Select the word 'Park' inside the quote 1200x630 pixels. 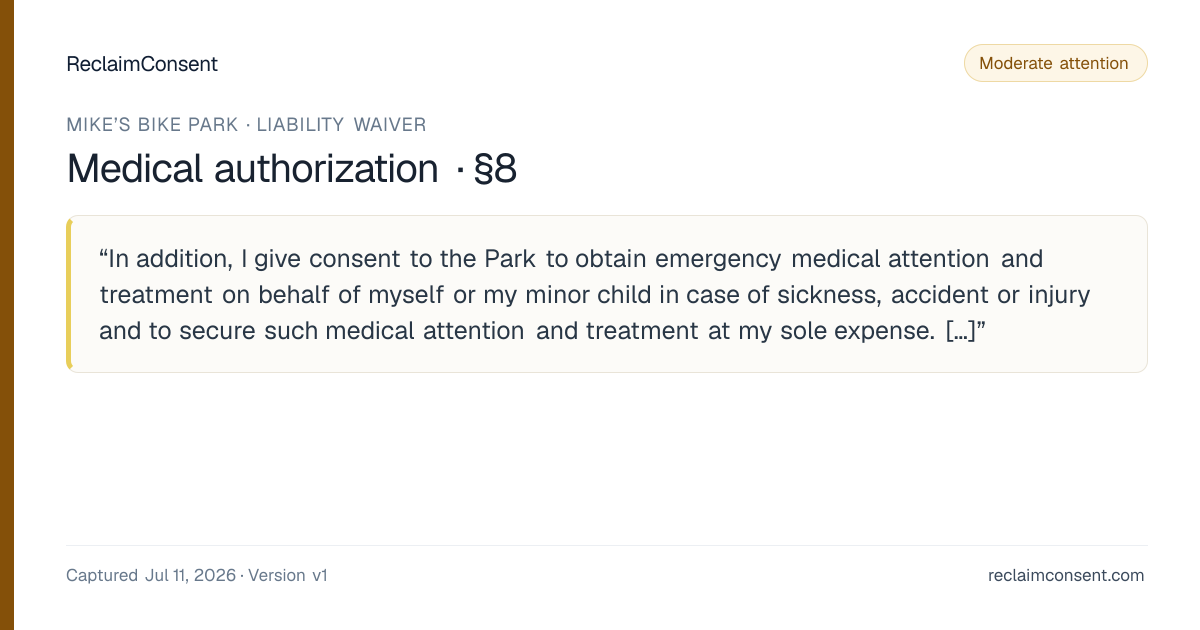[x=511, y=259]
